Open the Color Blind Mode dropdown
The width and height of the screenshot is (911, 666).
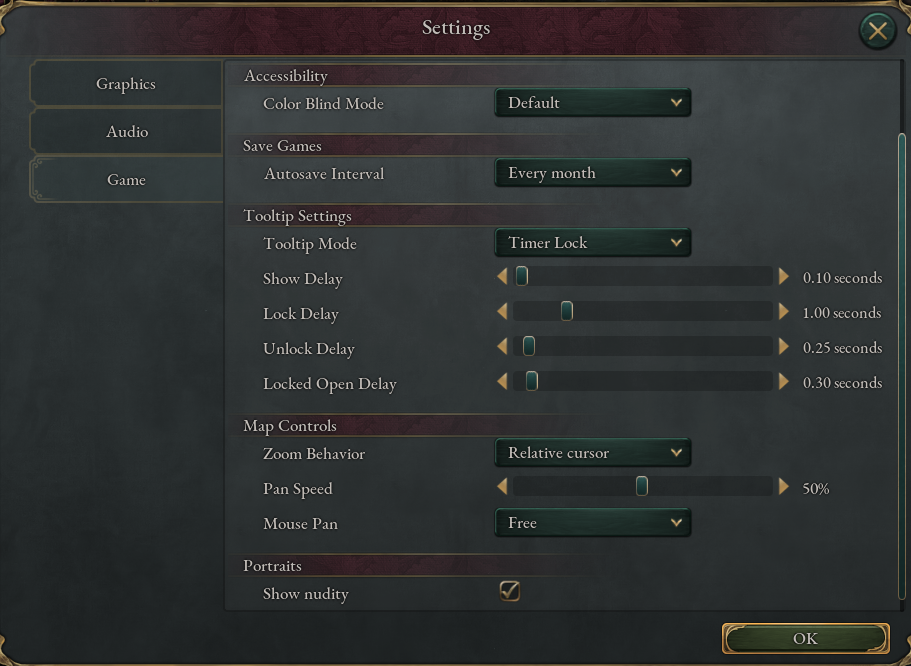[592, 102]
